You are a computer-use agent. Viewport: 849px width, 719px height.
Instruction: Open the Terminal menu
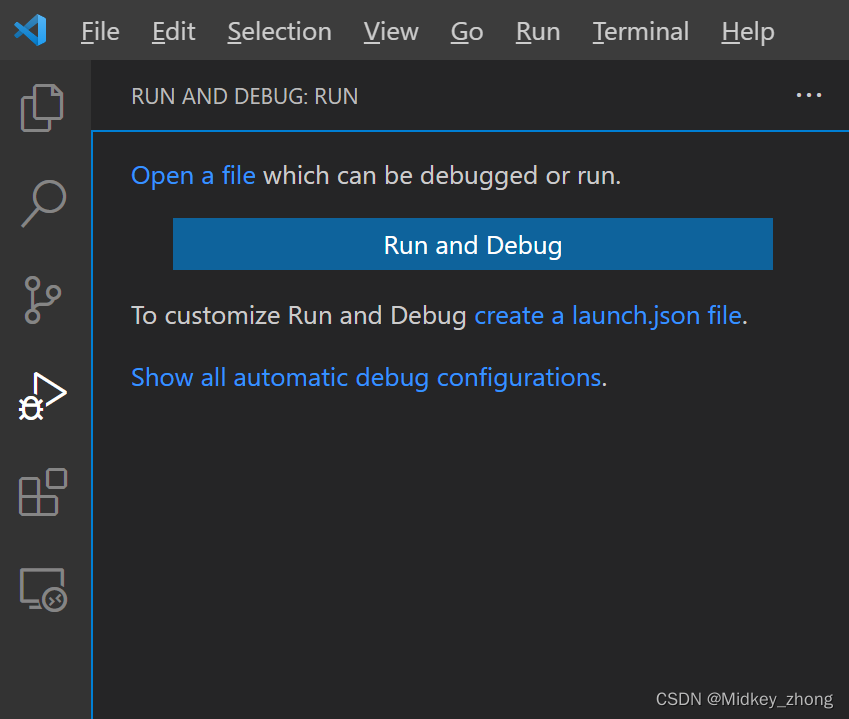point(640,31)
